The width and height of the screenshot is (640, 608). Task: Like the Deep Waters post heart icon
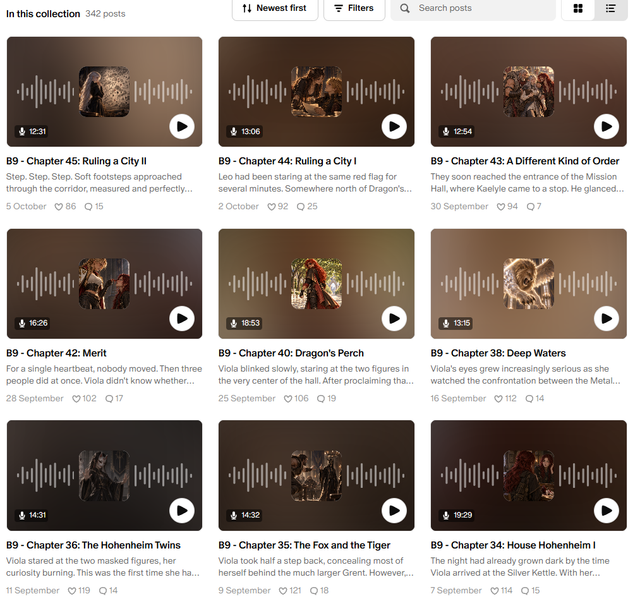498,399
